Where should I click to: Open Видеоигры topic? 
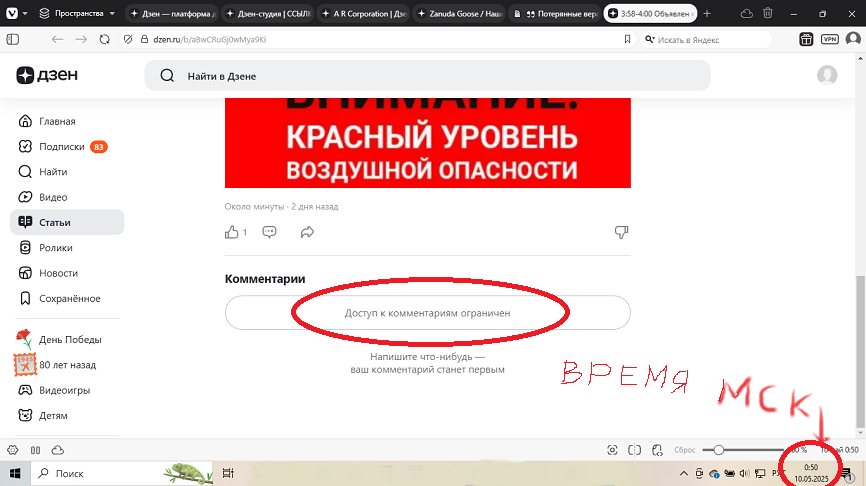67,390
